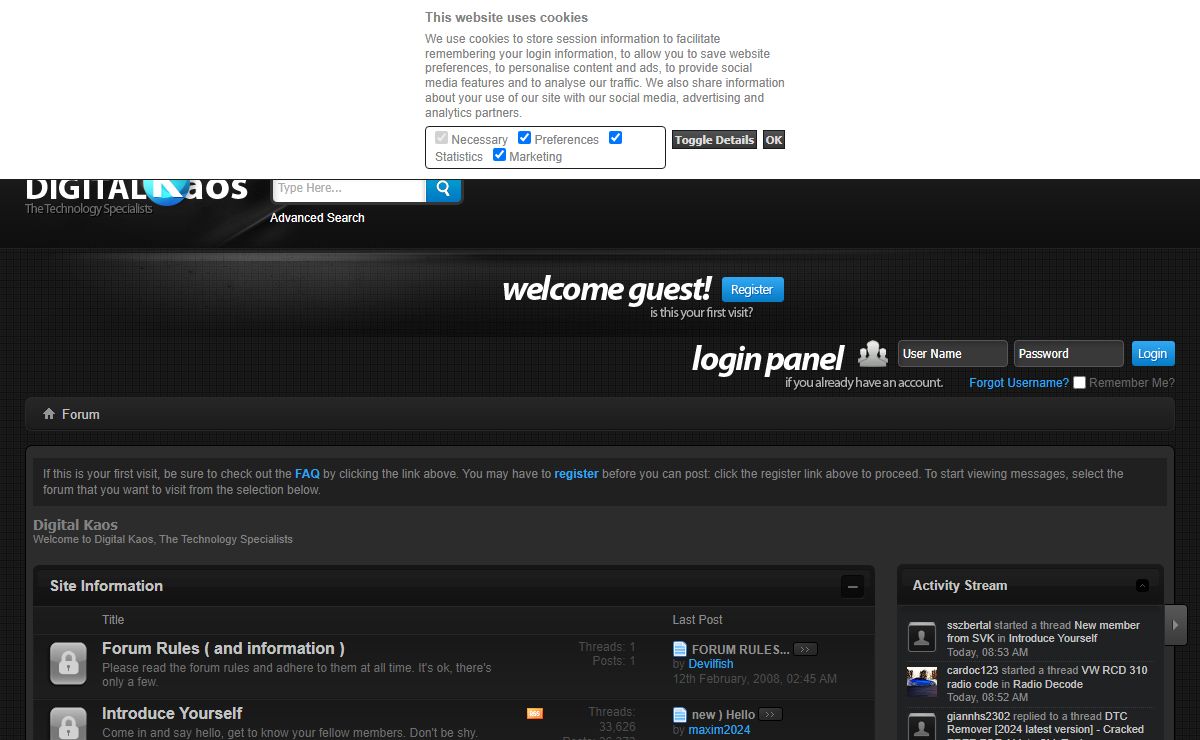Open the Advanced Search link
The image size is (1200, 740).
tap(317, 218)
